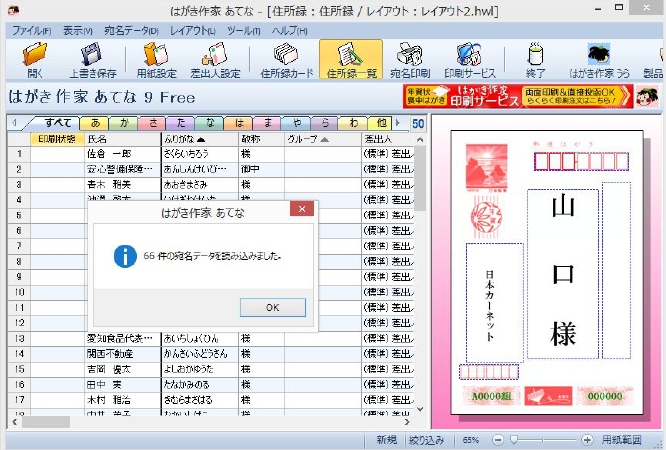Click the 敬称 column header
Viewport: 666px width, 450px height.
(x=261, y=139)
